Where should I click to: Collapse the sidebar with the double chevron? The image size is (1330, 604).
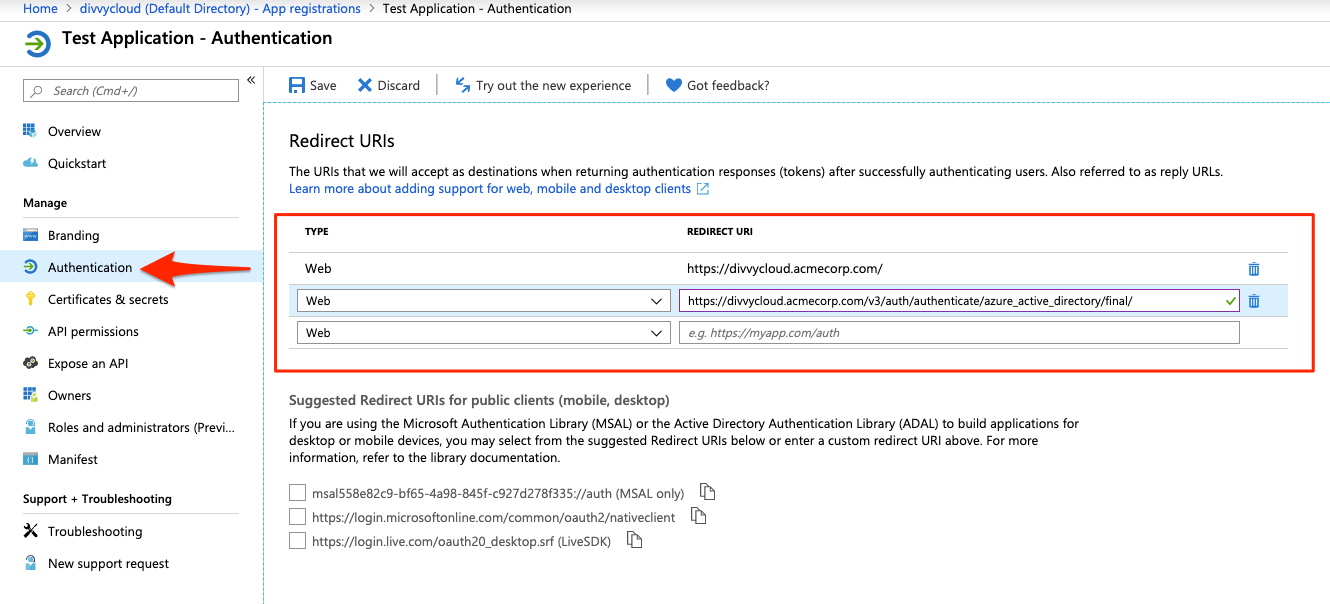[x=251, y=80]
